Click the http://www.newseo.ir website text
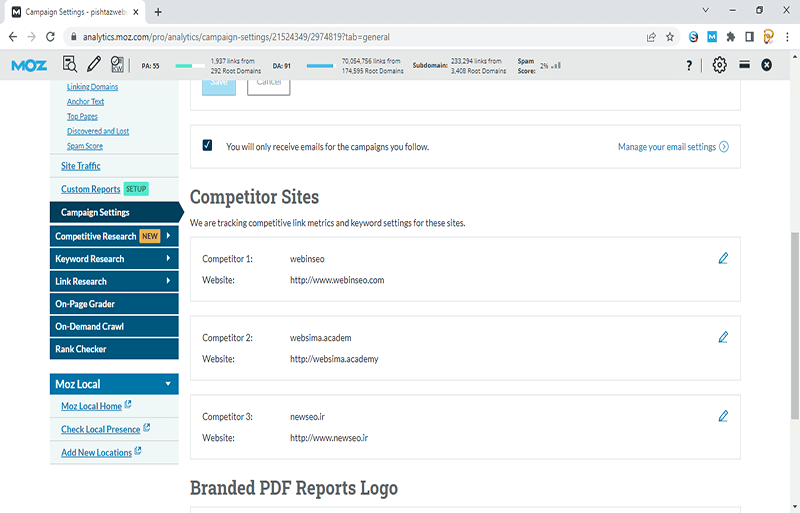The width and height of the screenshot is (800, 513). pyautogui.click(x=329, y=437)
